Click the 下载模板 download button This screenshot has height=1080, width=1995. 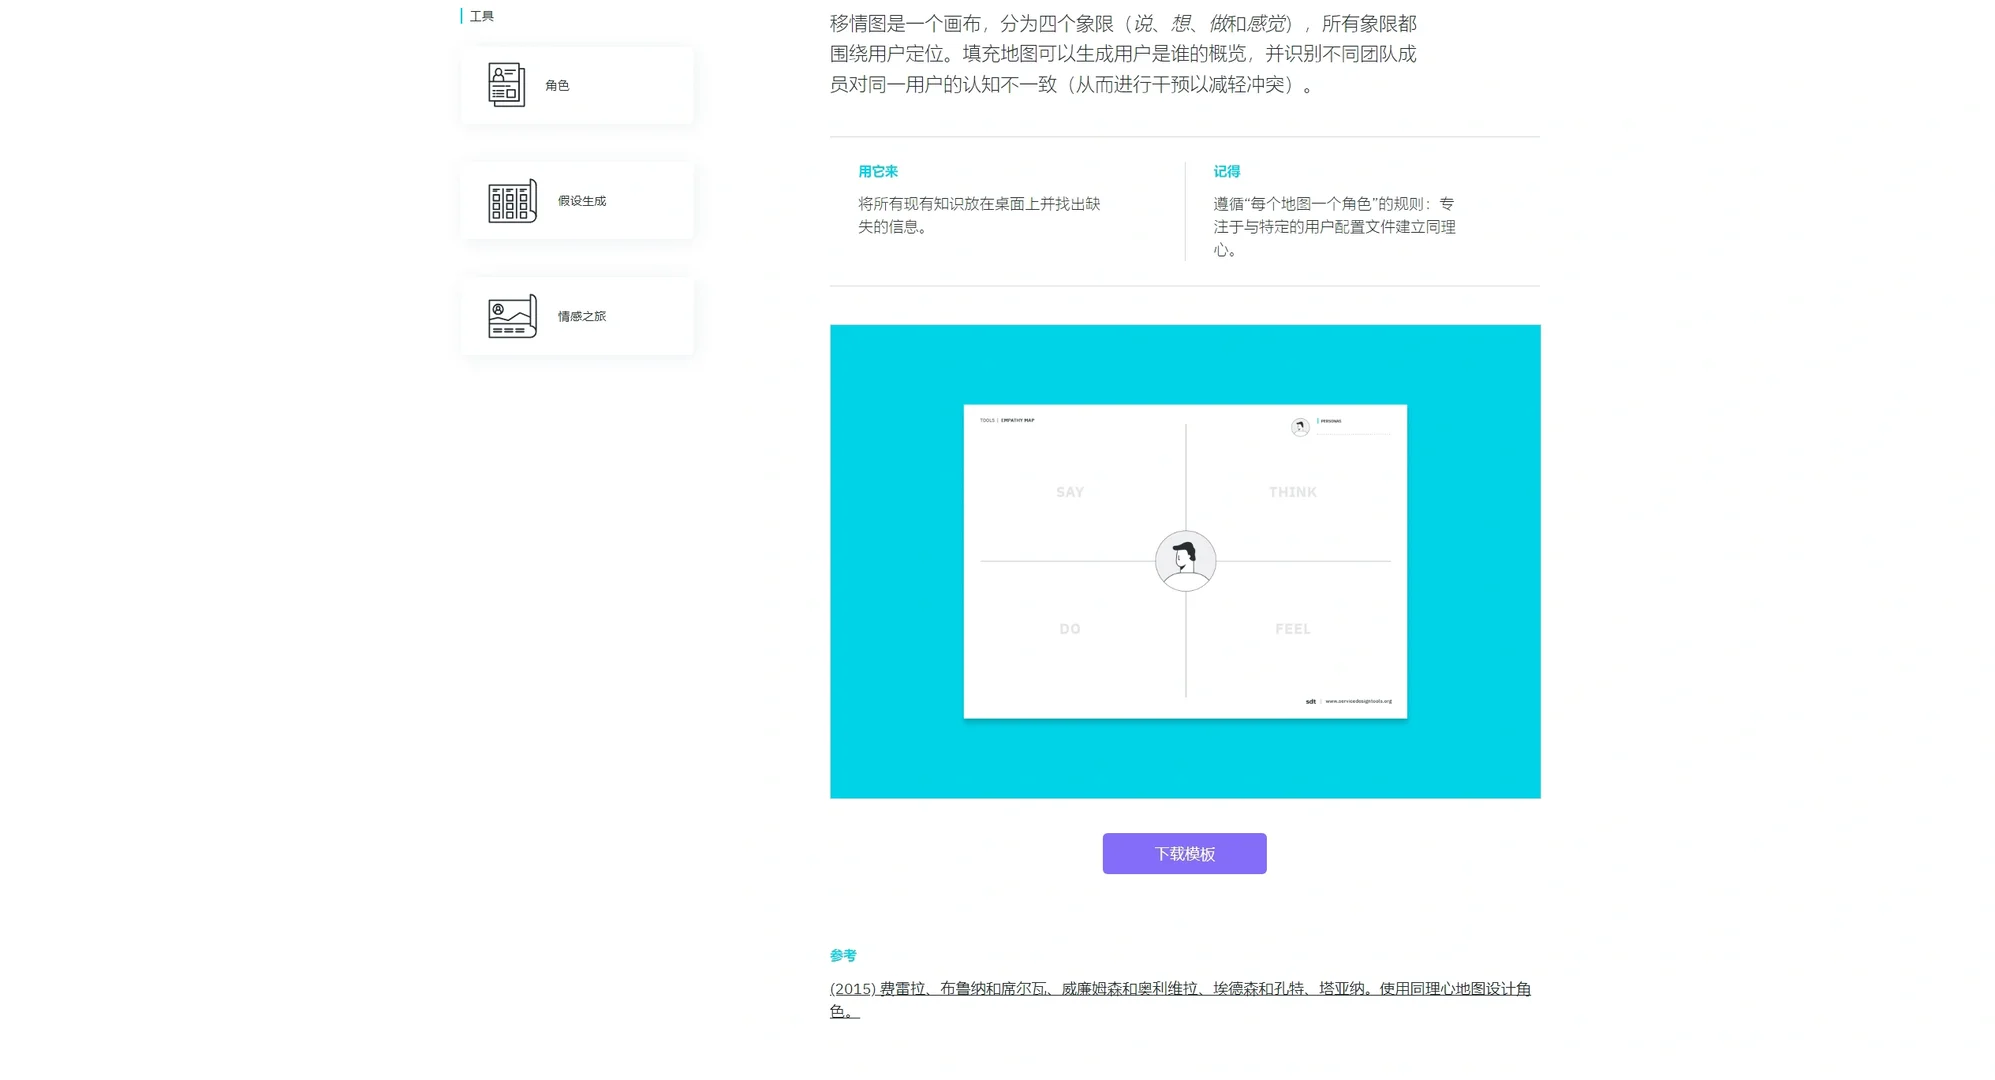pyautogui.click(x=1184, y=853)
